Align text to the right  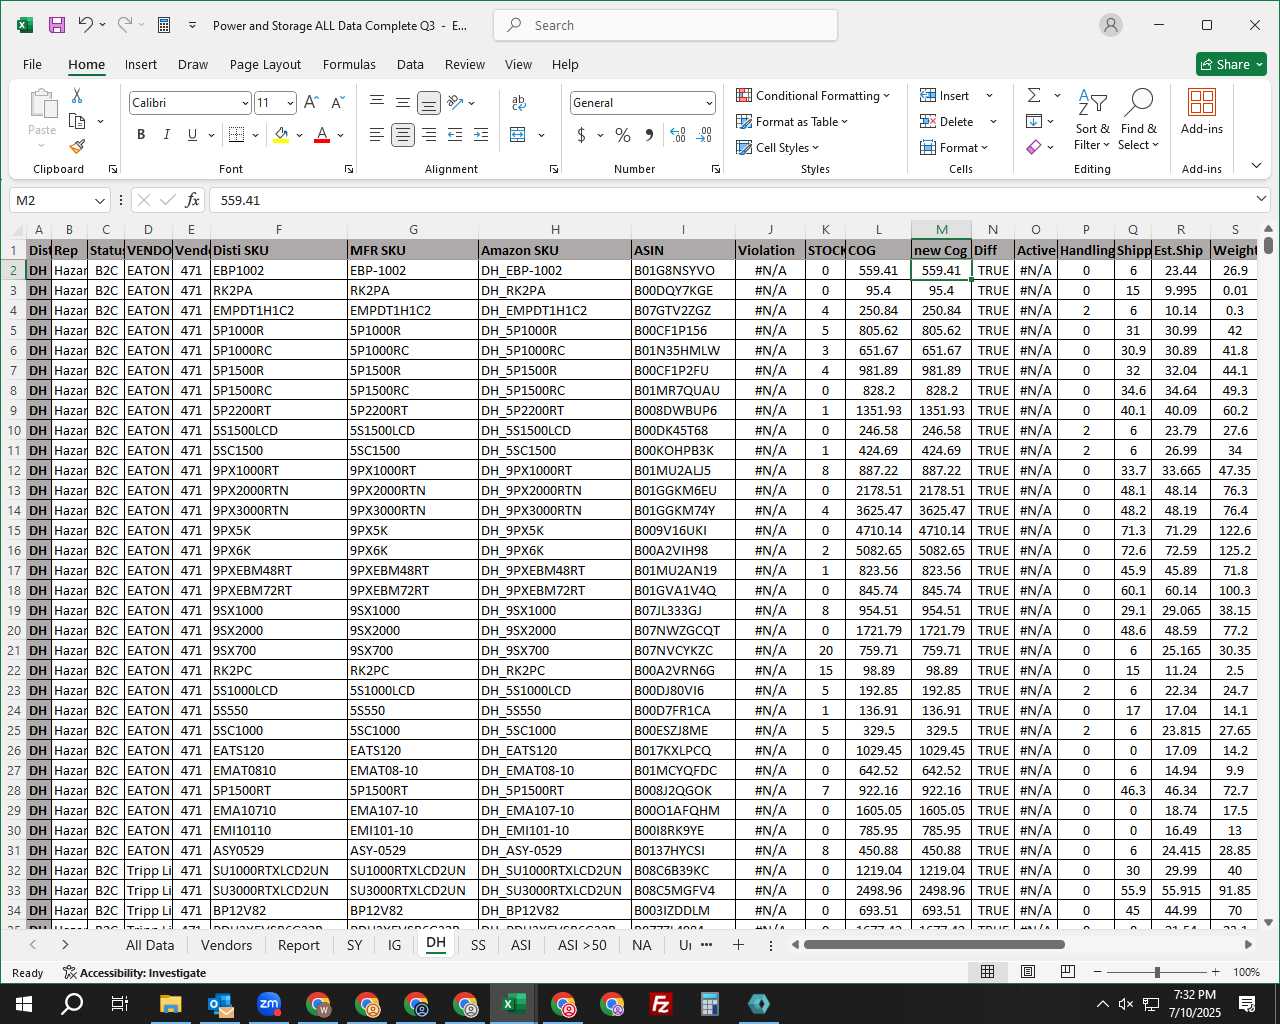click(x=429, y=134)
